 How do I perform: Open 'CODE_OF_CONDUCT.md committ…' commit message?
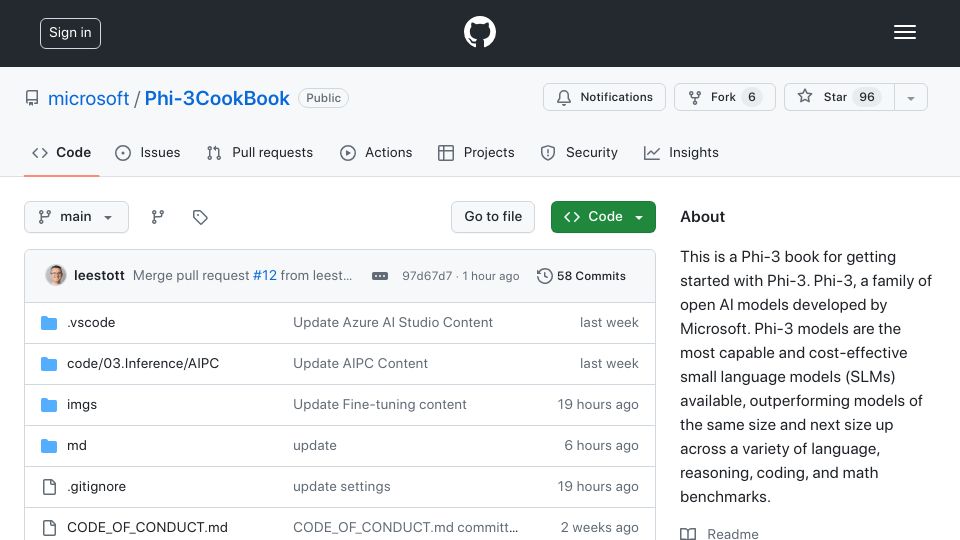pos(405,528)
